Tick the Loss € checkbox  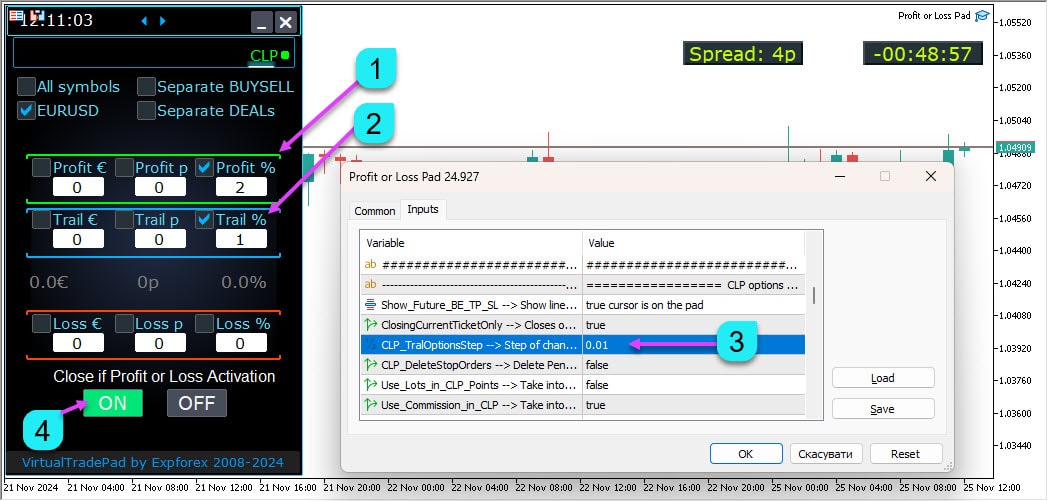(x=41, y=324)
